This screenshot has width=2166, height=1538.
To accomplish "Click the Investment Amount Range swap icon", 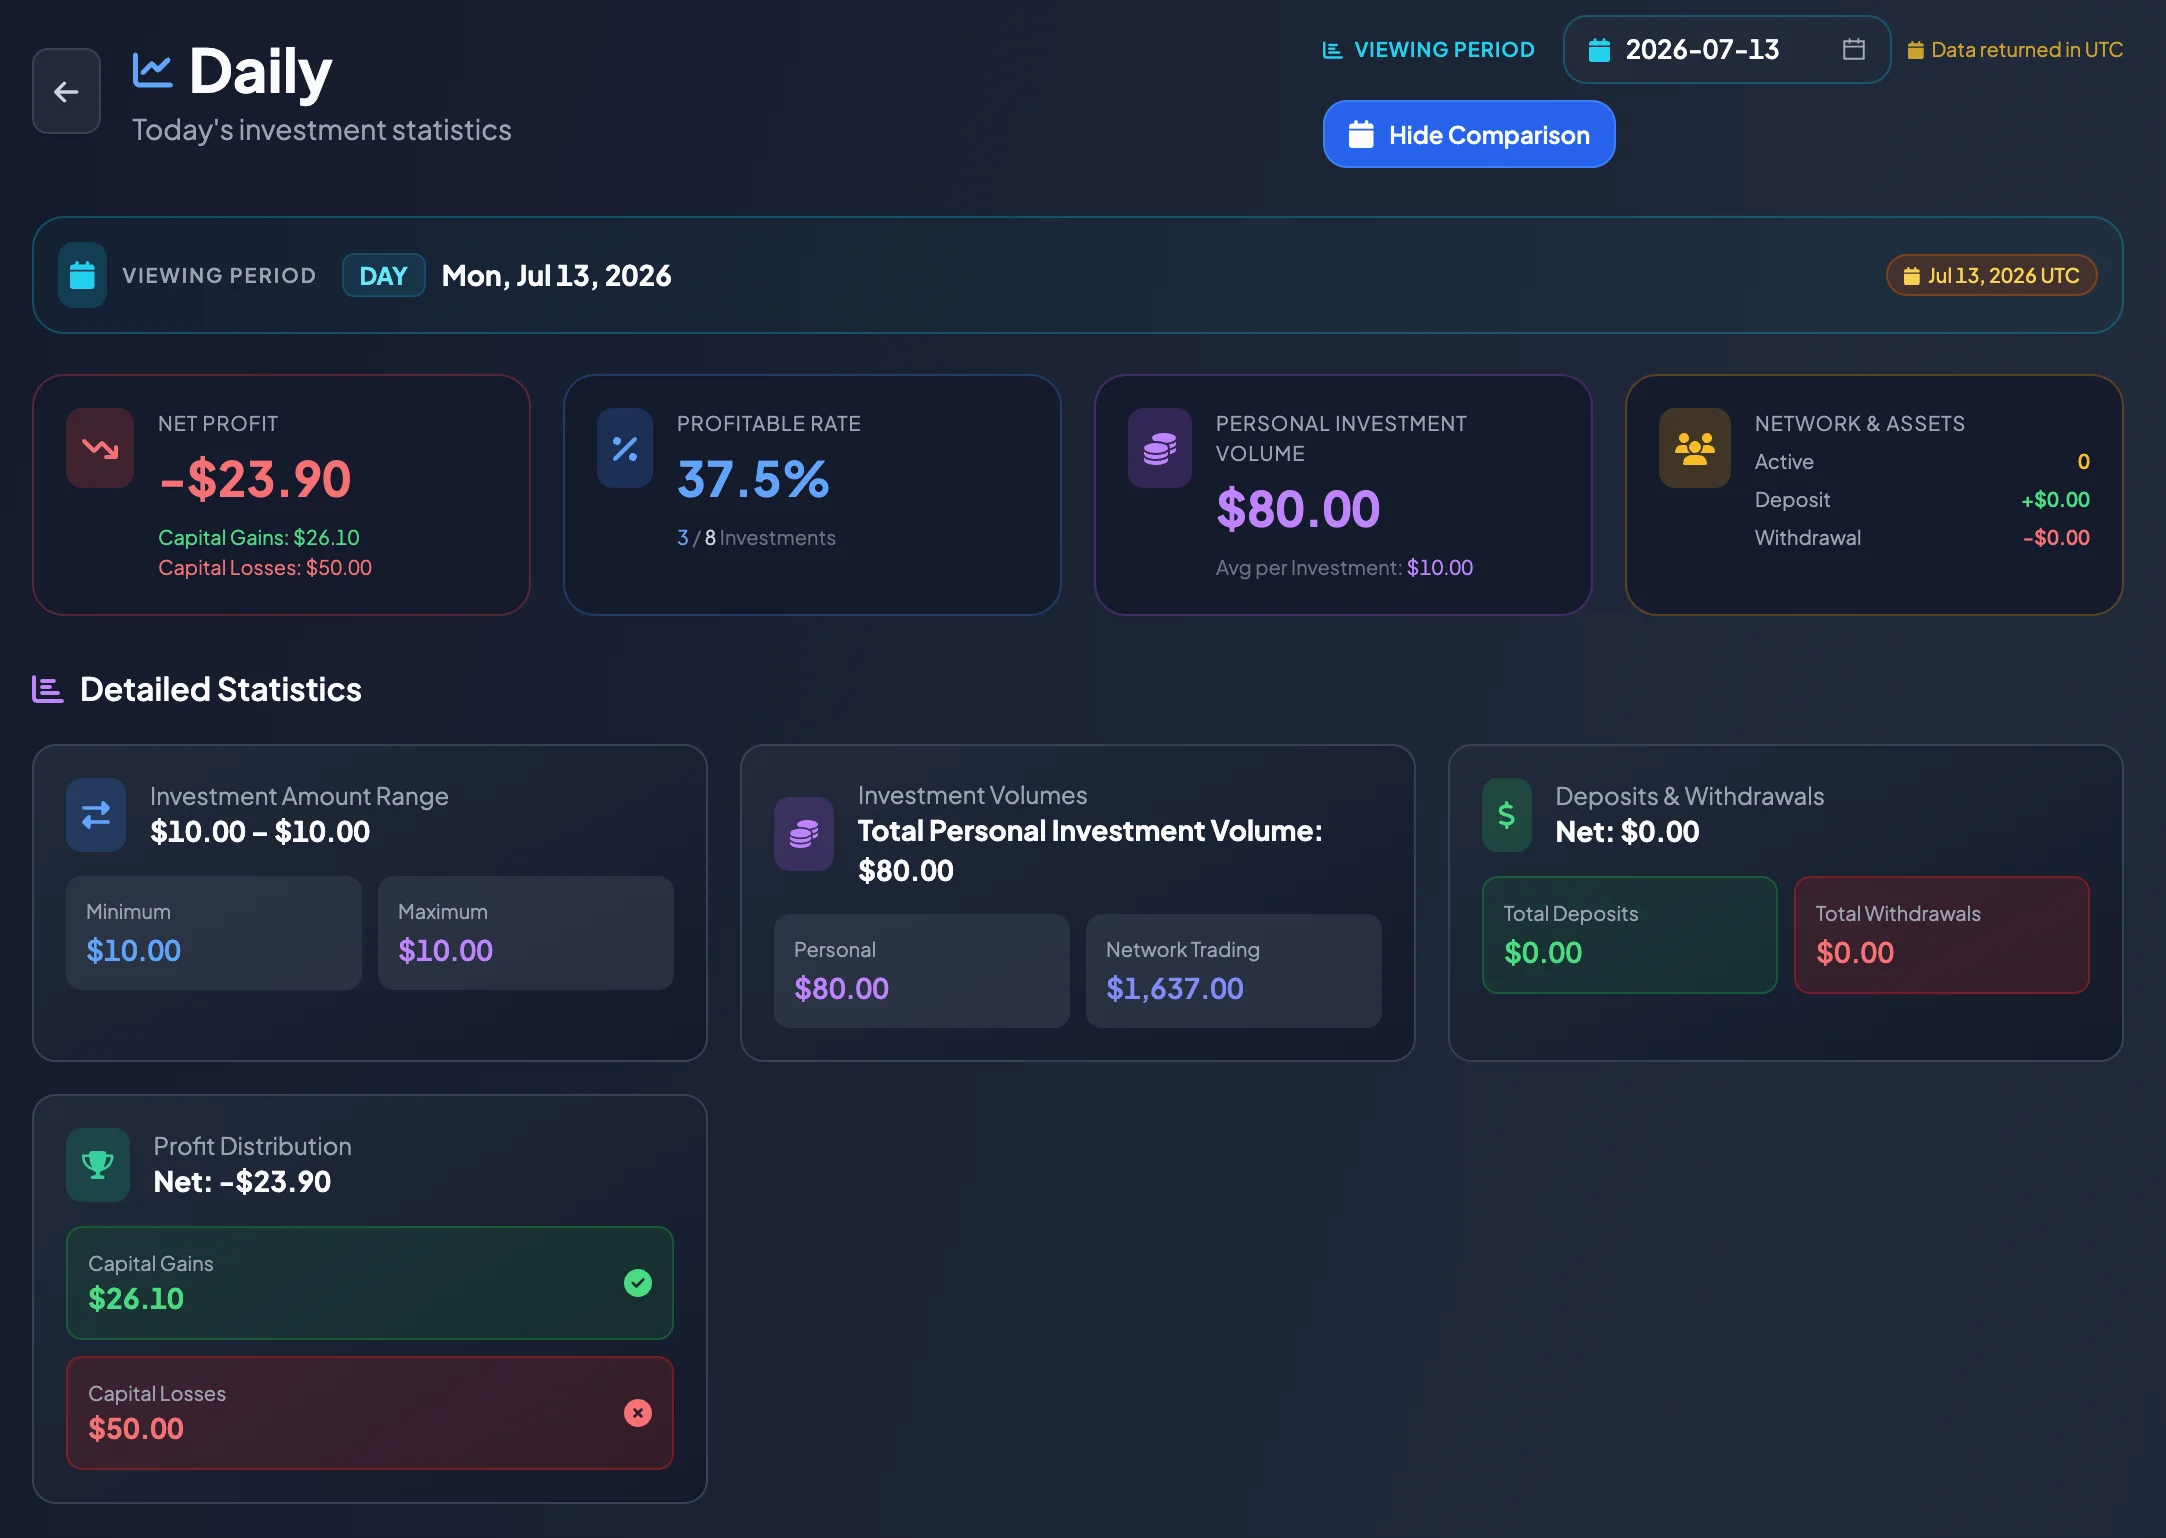I will click(96, 815).
